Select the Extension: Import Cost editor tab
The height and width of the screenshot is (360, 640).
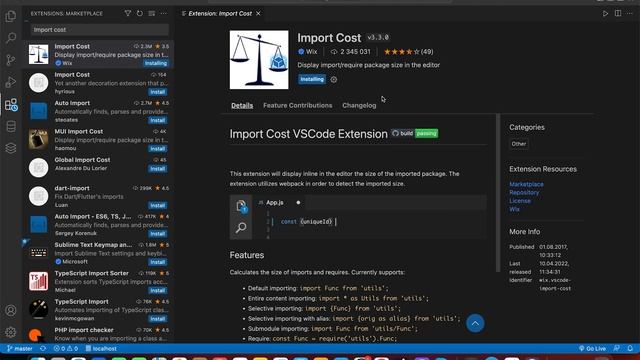coord(220,13)
